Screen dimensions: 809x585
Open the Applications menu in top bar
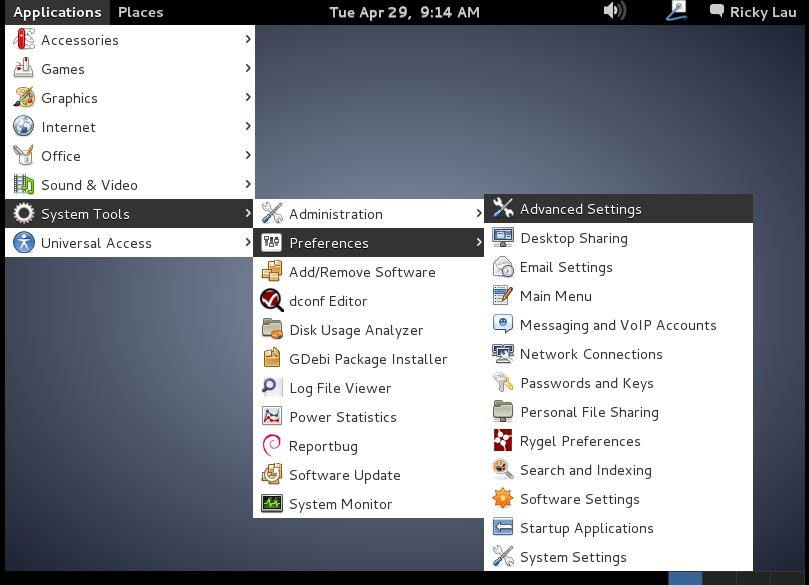coord(57,12)
